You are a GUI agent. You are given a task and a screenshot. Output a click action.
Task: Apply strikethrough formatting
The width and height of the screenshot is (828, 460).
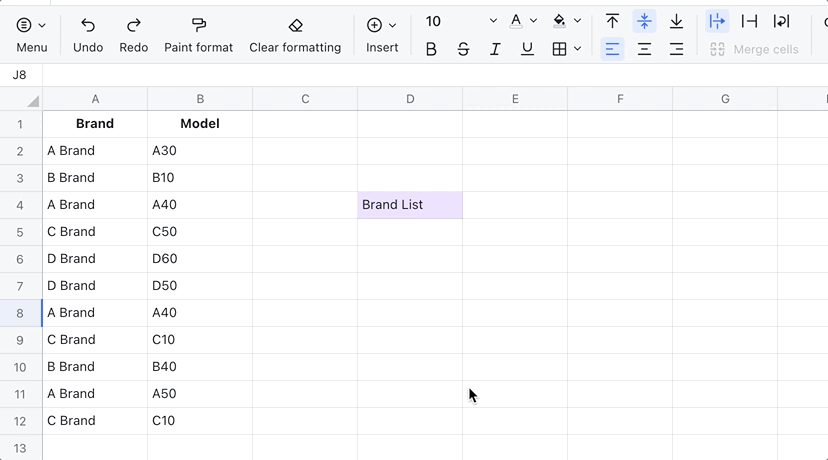[463, 49]
